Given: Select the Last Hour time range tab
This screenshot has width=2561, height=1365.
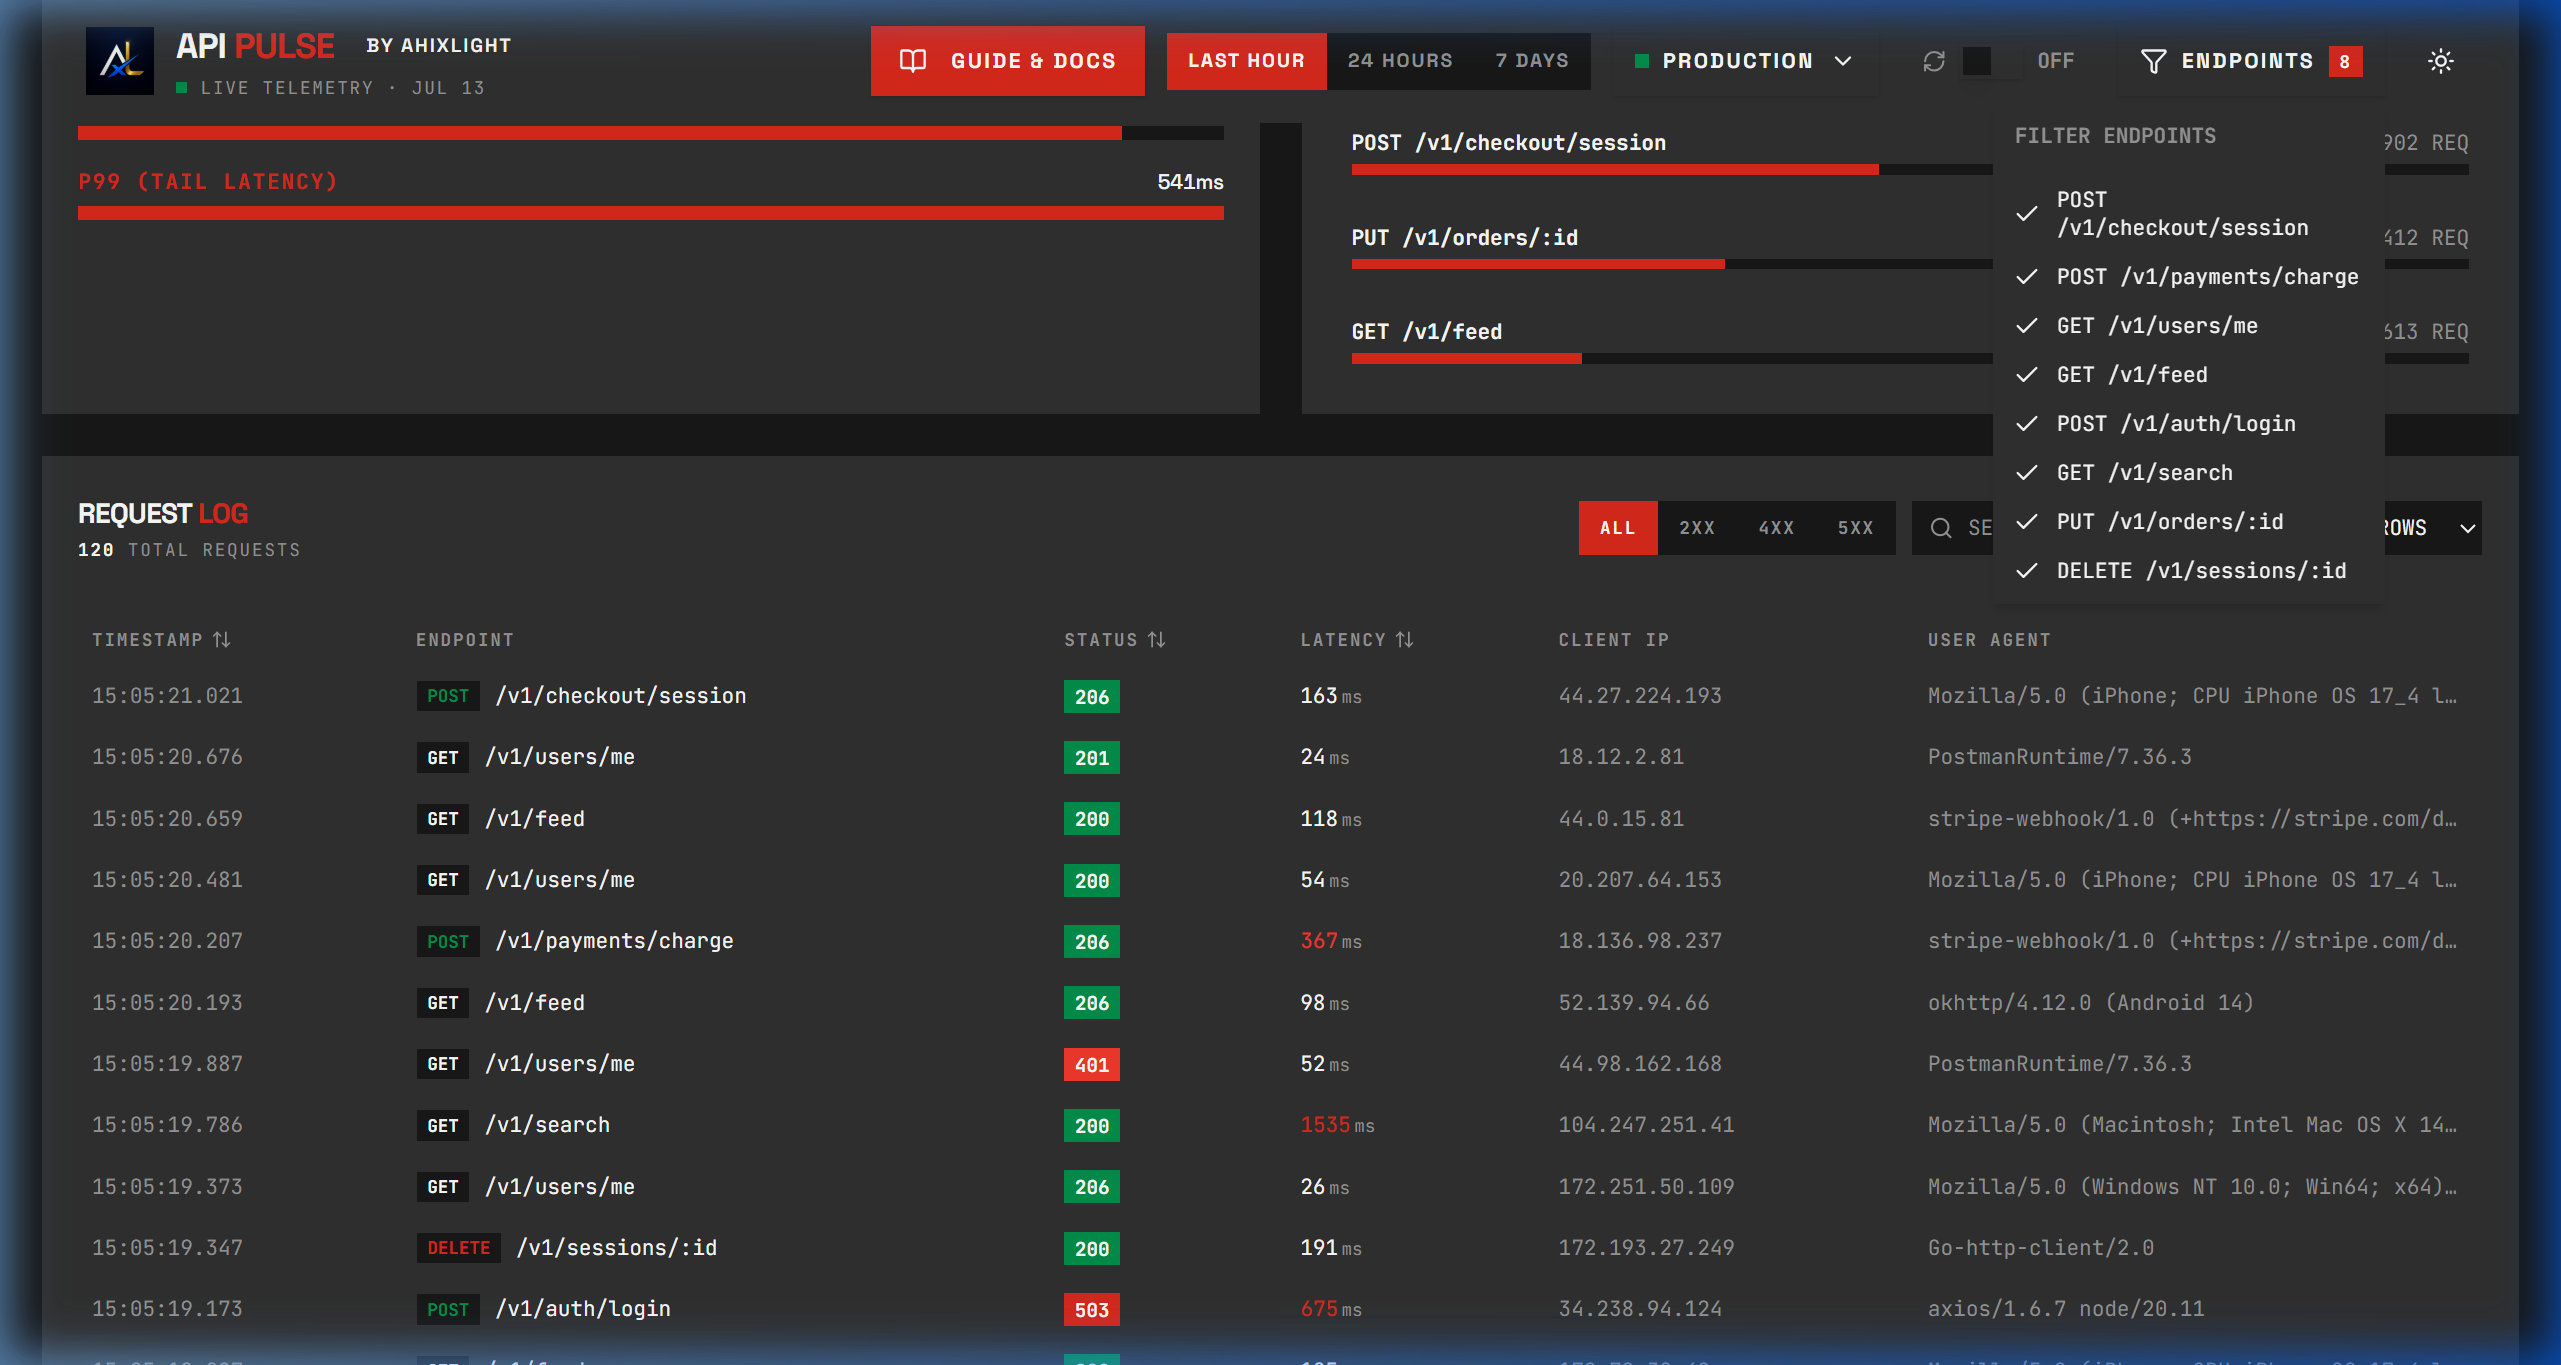Looking at the screenshot, I should coord(1246,61).
